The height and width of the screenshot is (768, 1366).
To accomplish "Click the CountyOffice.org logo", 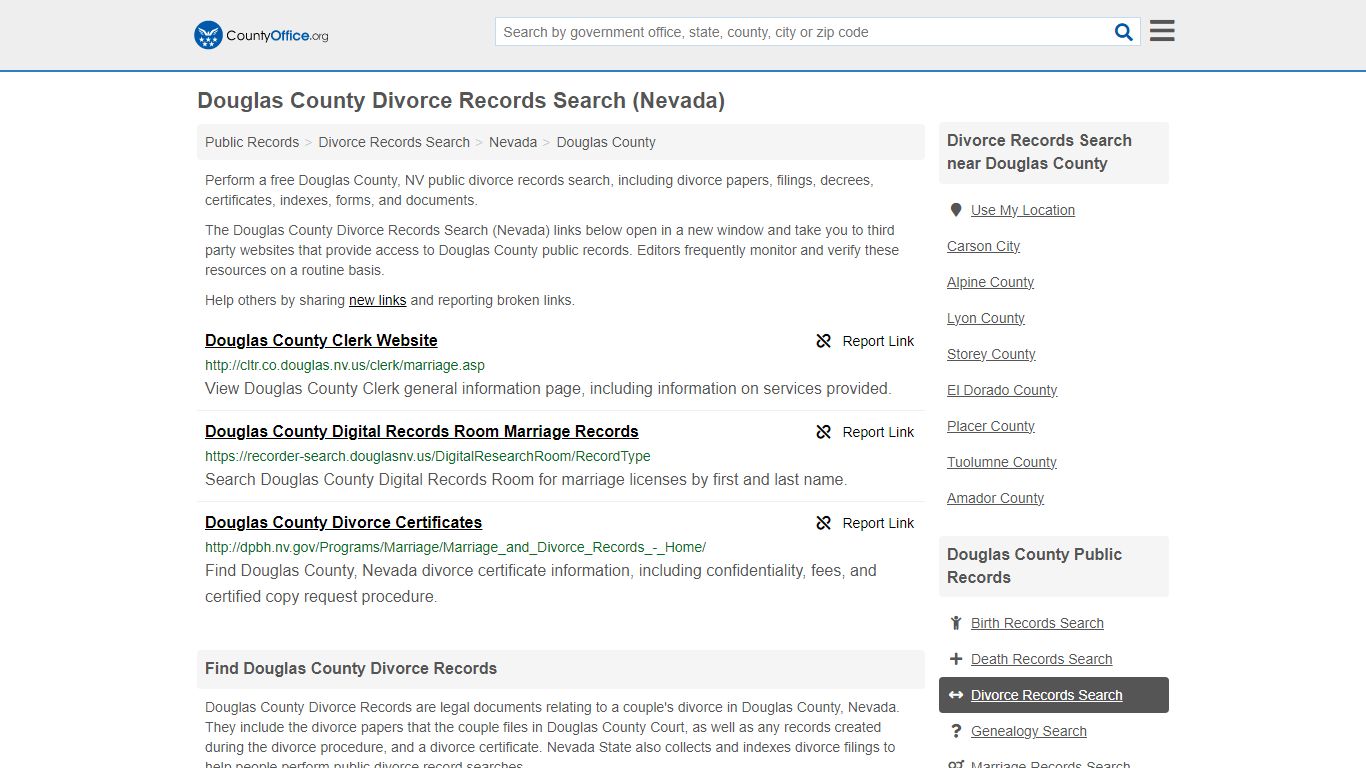I will pos(261,35).
